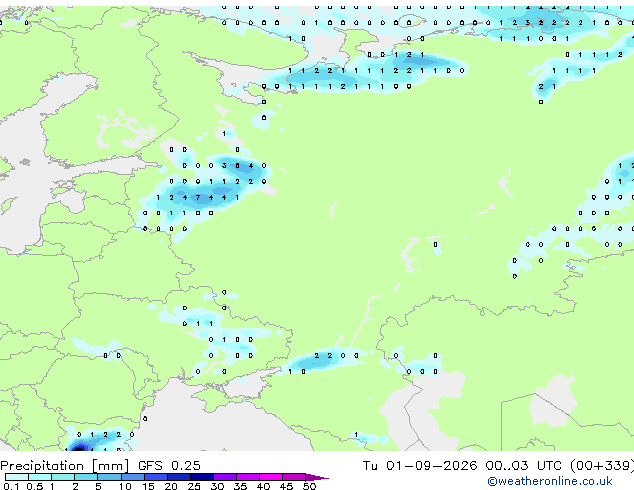Click the 40 to 45 mm legend swatch
This screenshot has width=634, height=490.
pyautogui.click(x=271, y=477)
